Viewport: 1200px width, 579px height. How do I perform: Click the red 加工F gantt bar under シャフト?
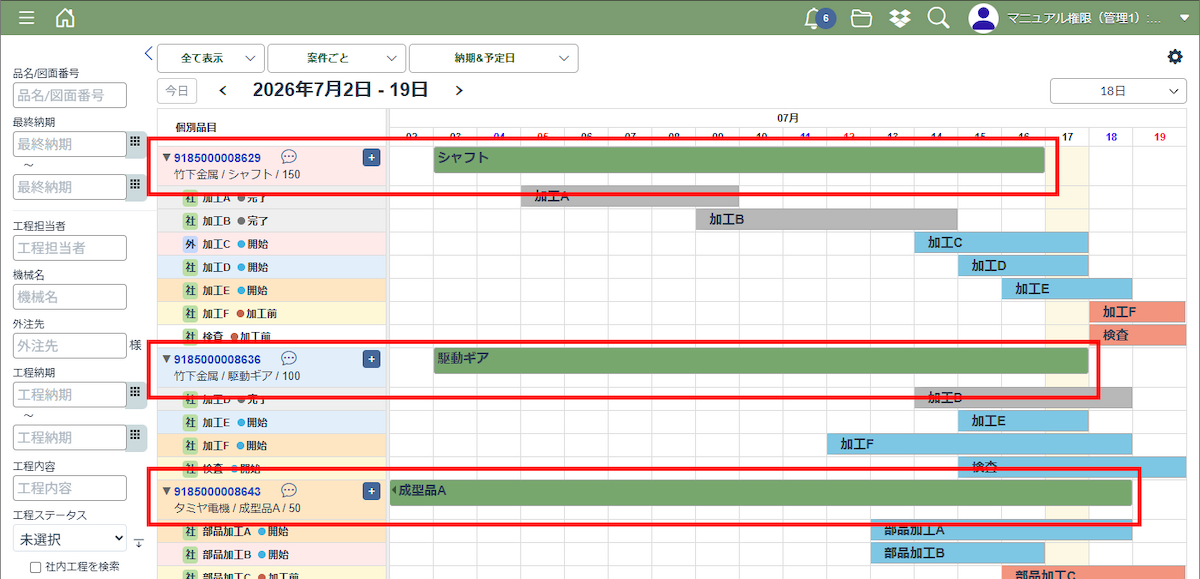click(x=1138, y=312)
